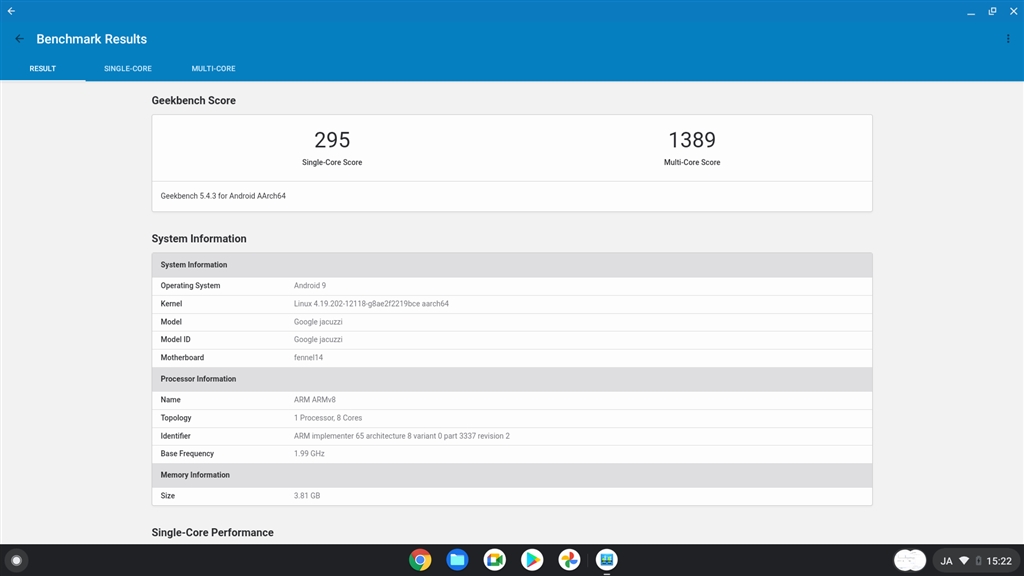Image resolution: width=1024 pixels, height=576 pixels.
Task: Select the Android 9 operating system value
Action: (310, 286)
